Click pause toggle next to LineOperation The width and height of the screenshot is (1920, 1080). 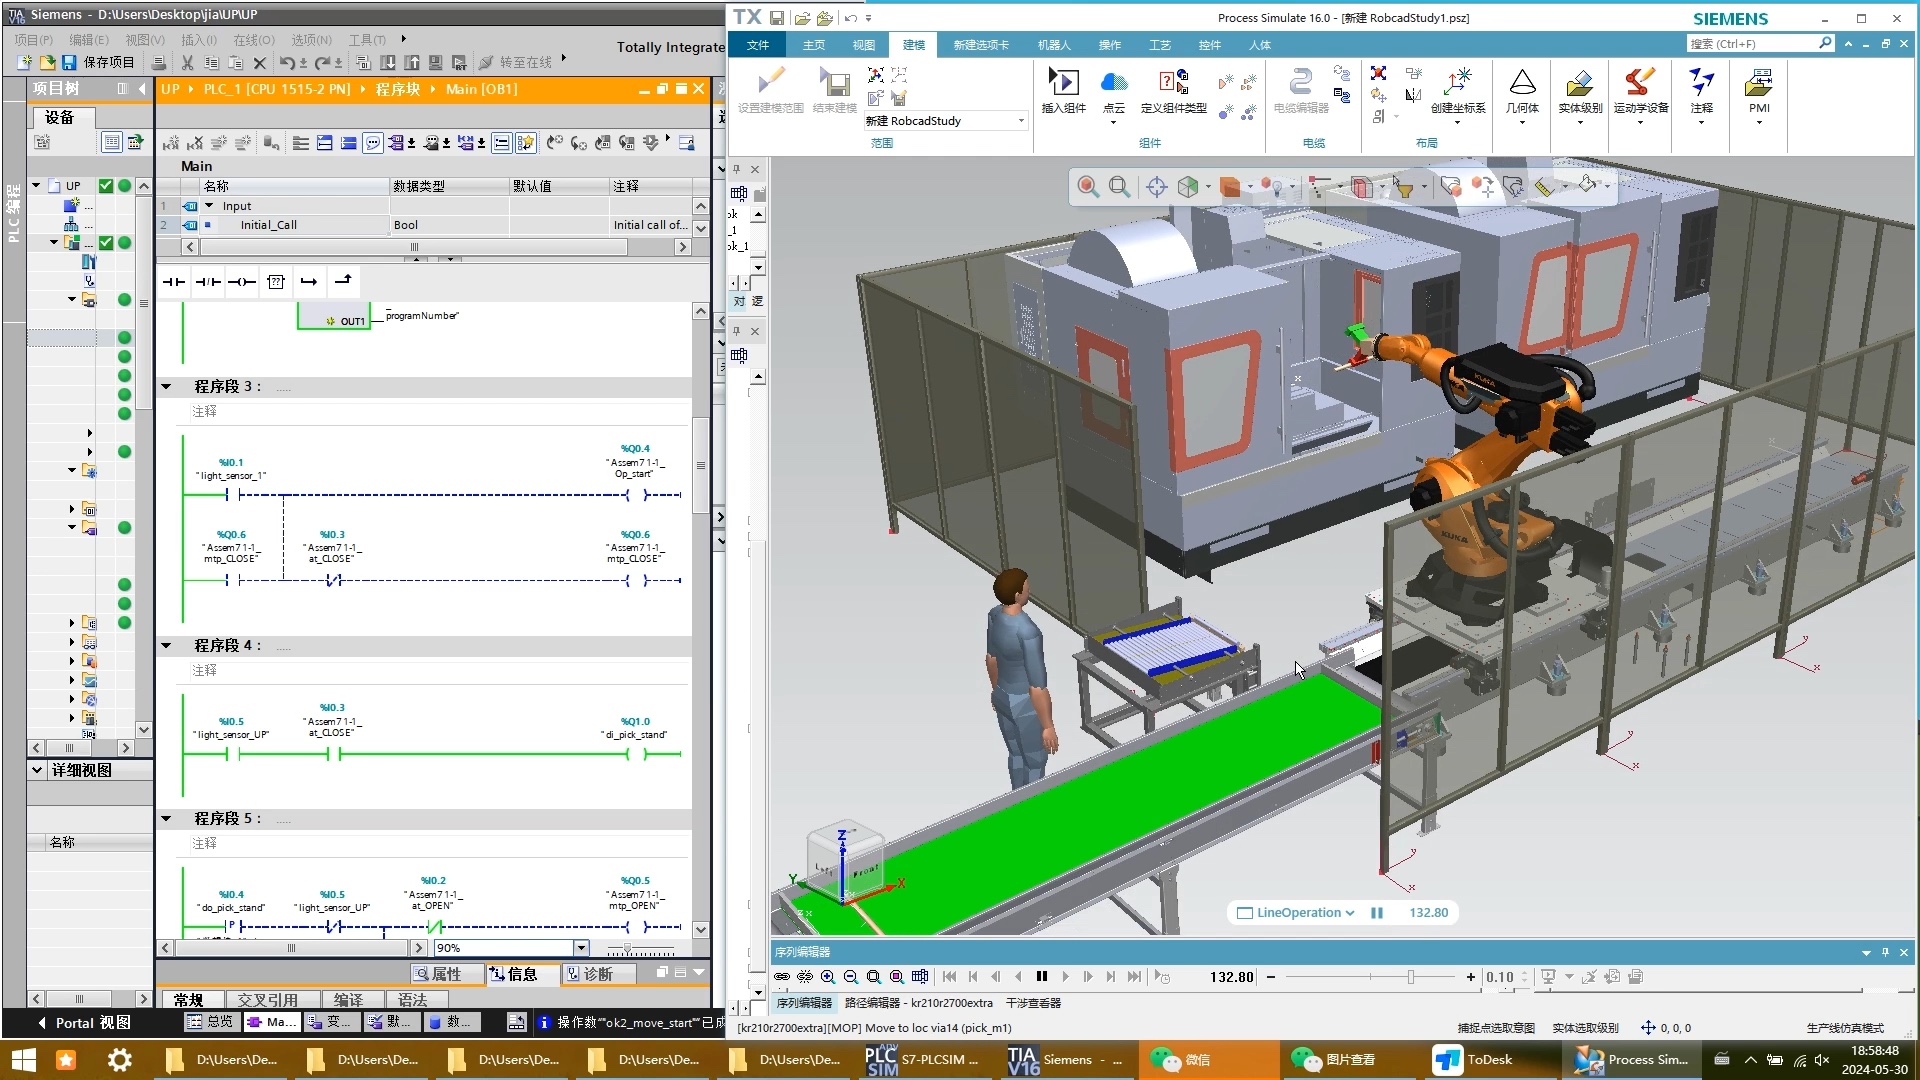1377,913
